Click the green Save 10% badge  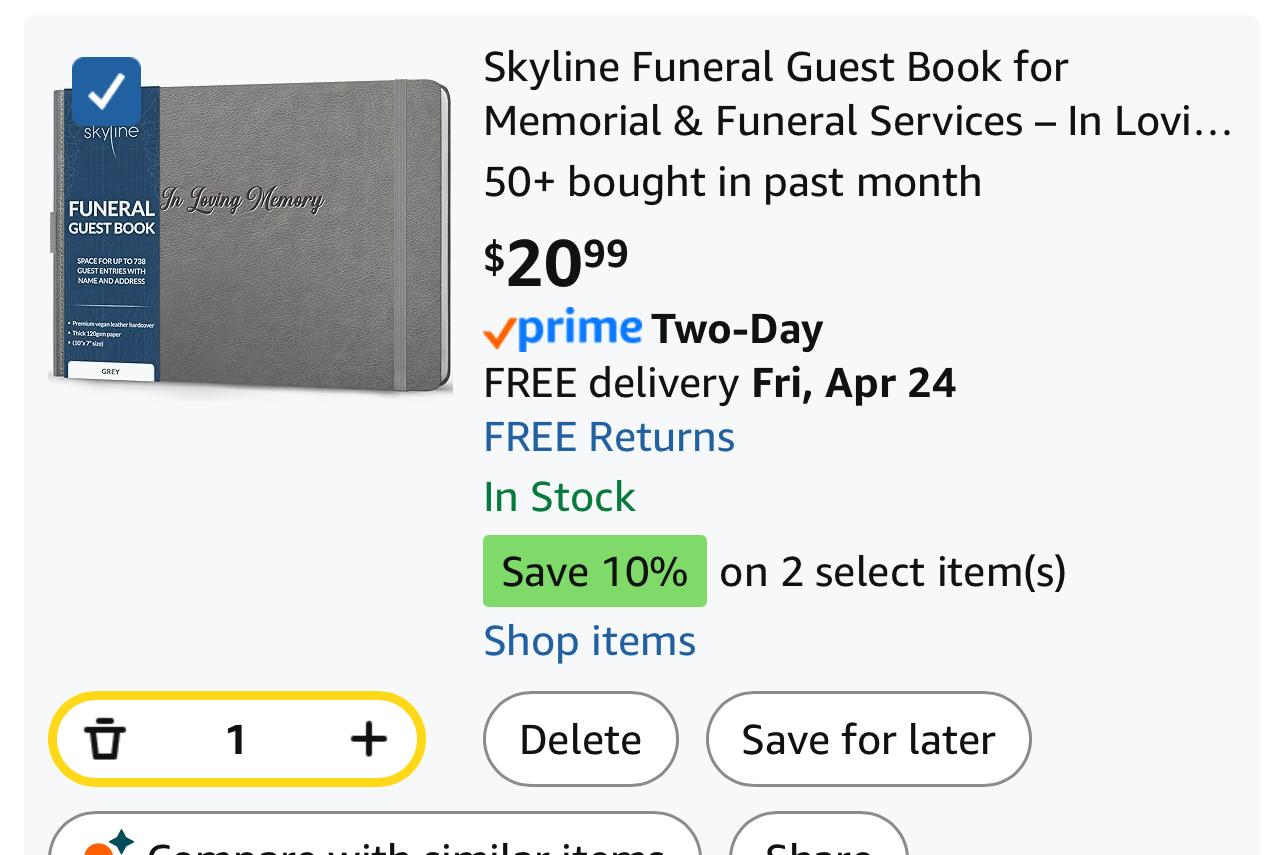(x=594, y=571)
